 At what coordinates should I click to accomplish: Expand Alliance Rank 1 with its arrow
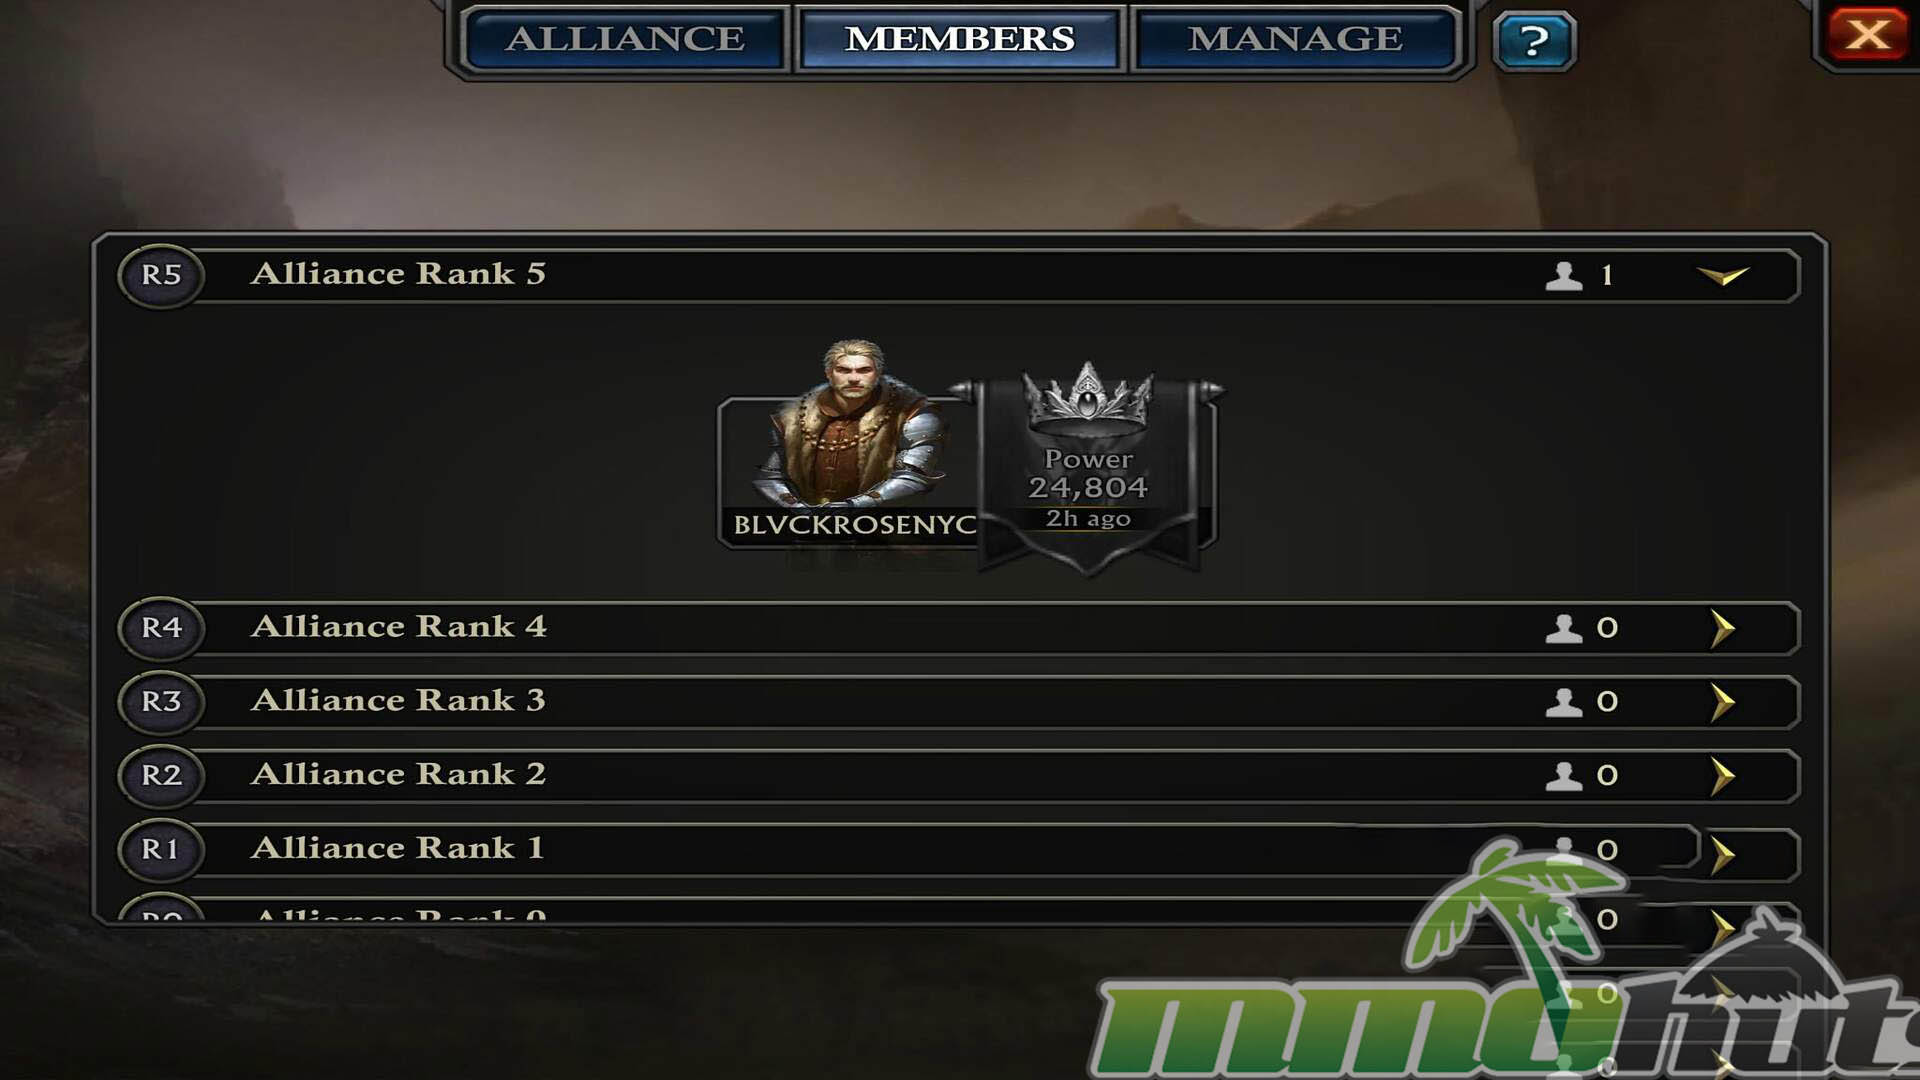coord(1722,855)
